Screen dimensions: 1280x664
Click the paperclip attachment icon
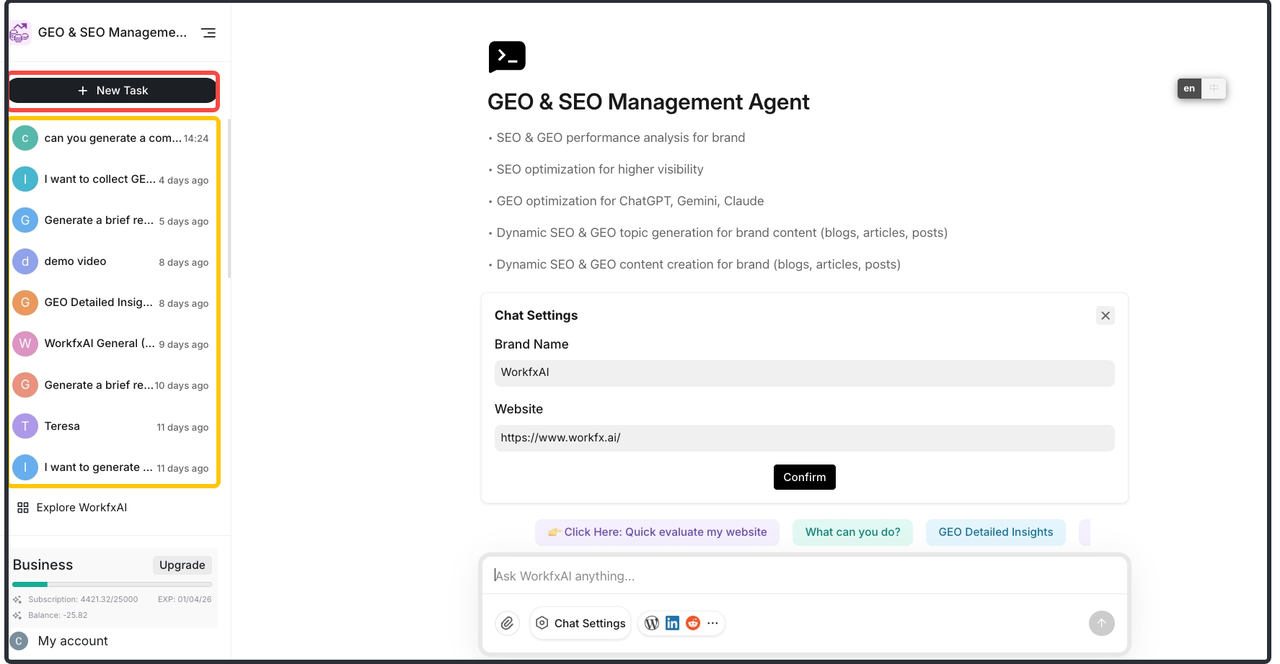click(507, 623)
